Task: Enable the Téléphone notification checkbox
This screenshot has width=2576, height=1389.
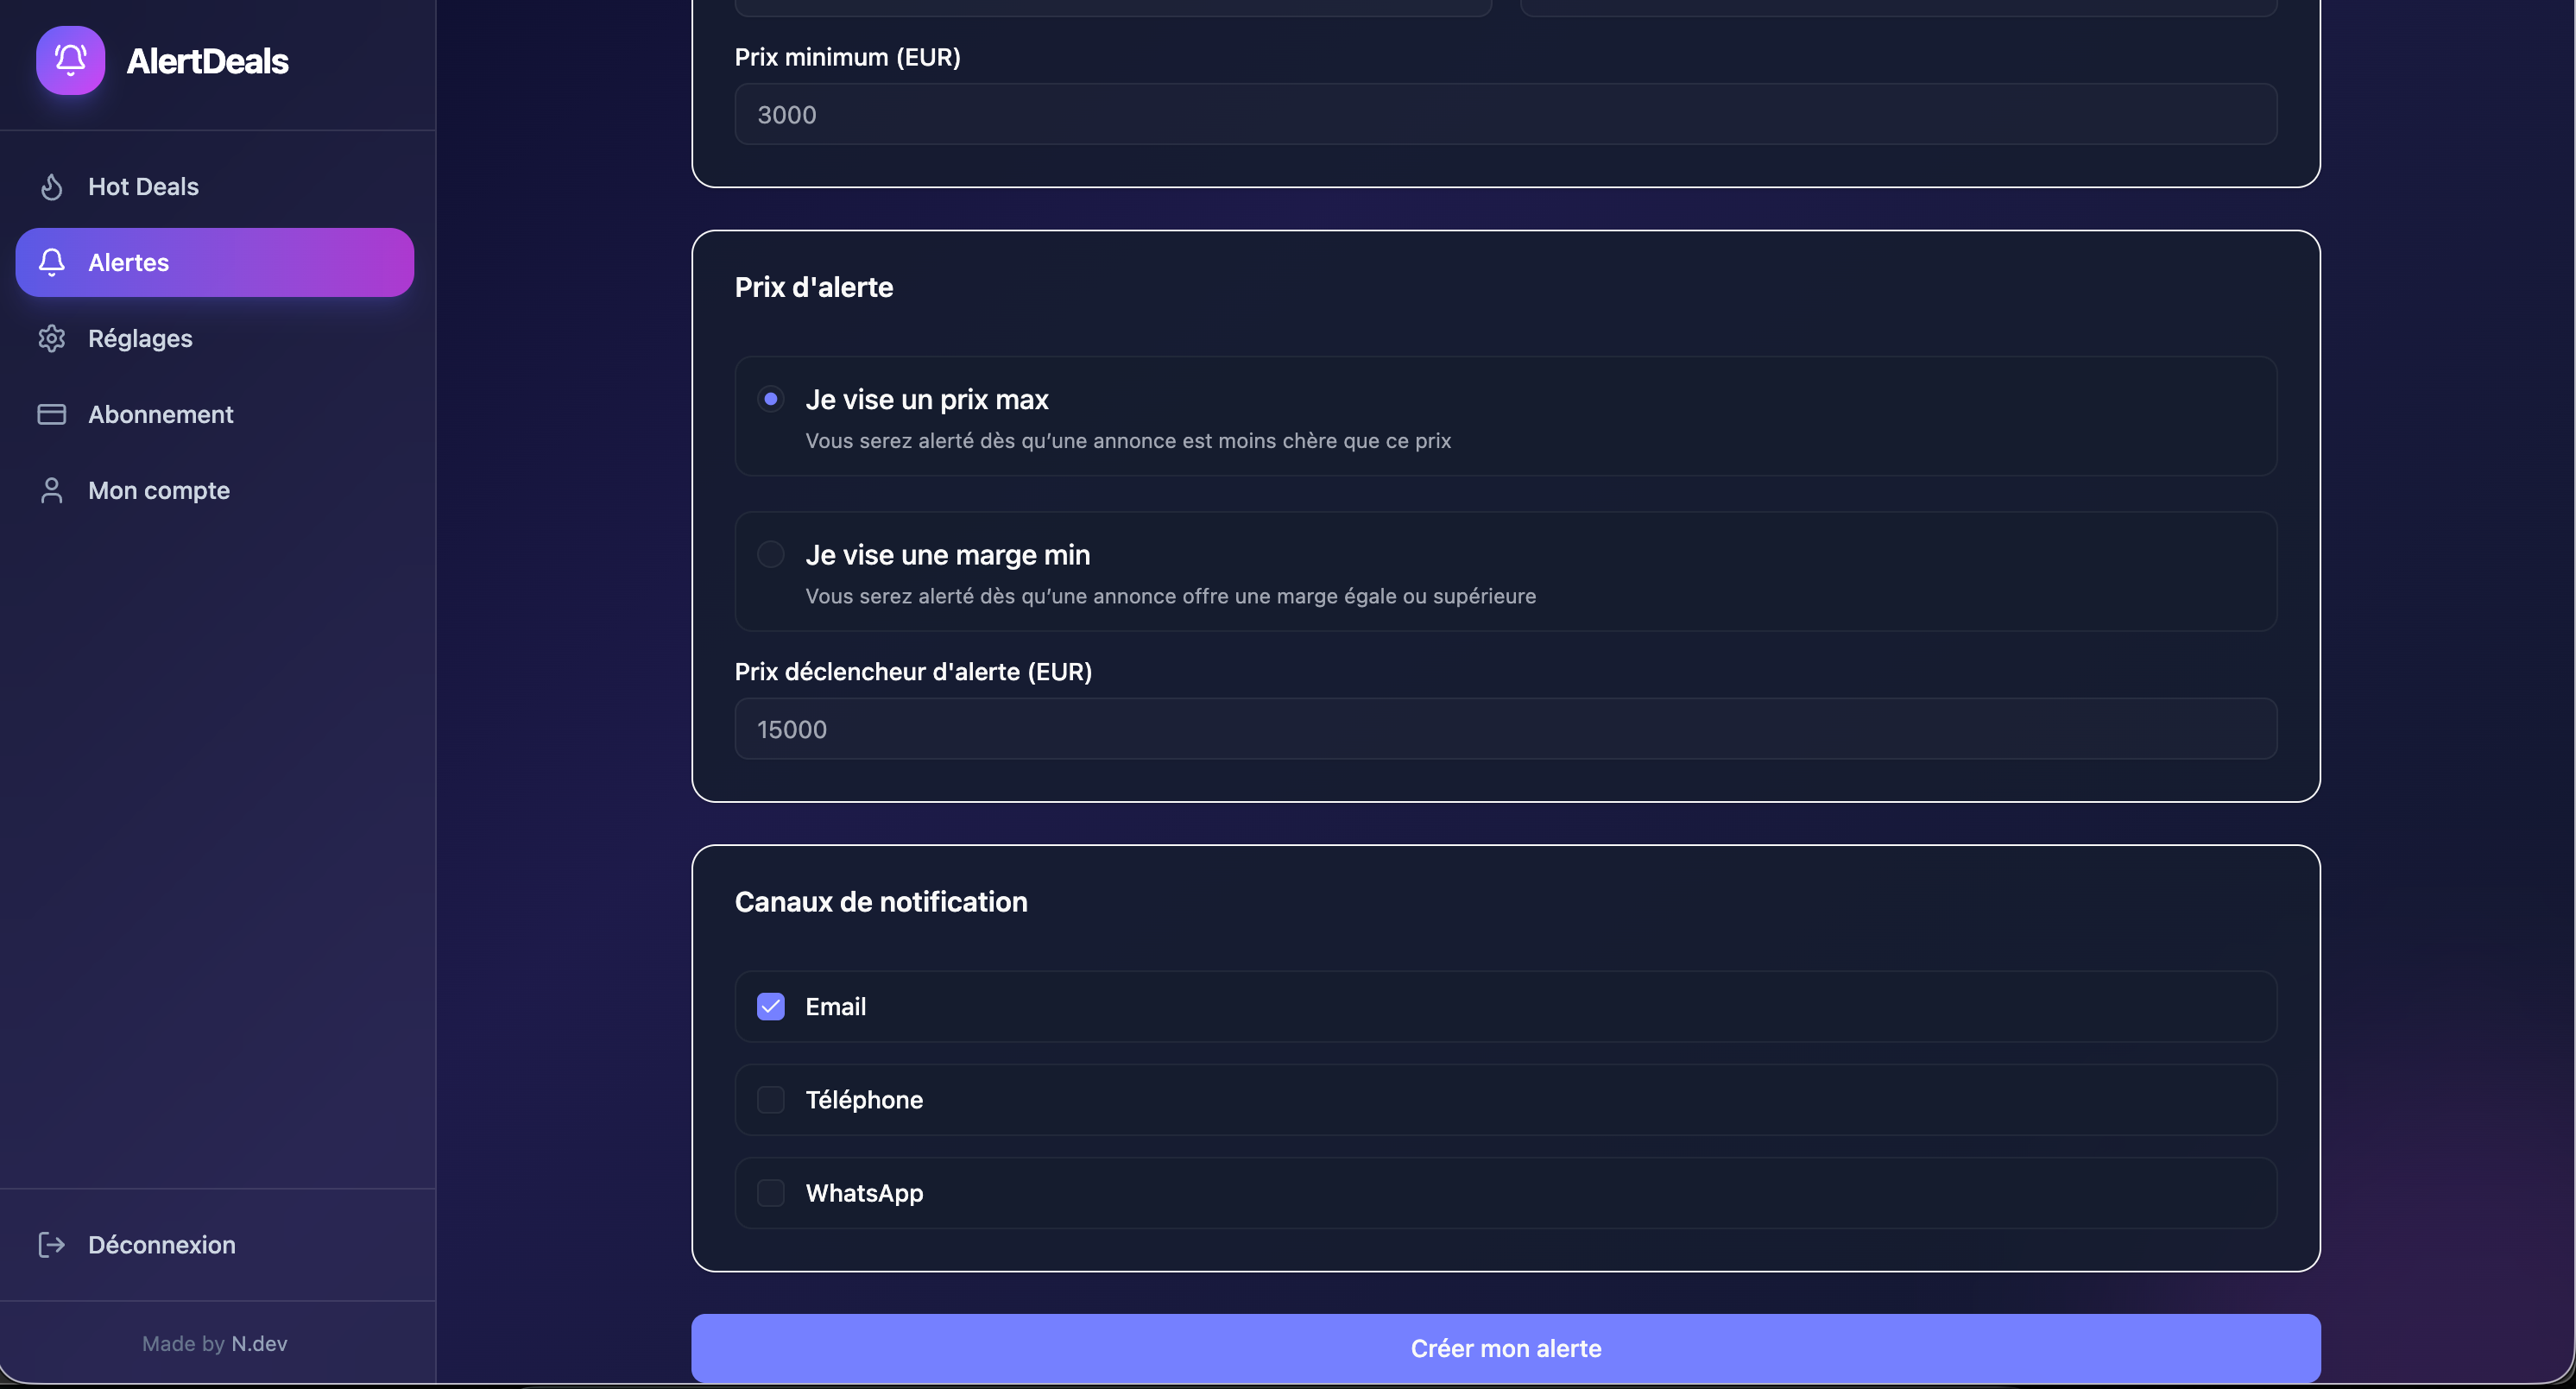Action: coord(770,1100)
